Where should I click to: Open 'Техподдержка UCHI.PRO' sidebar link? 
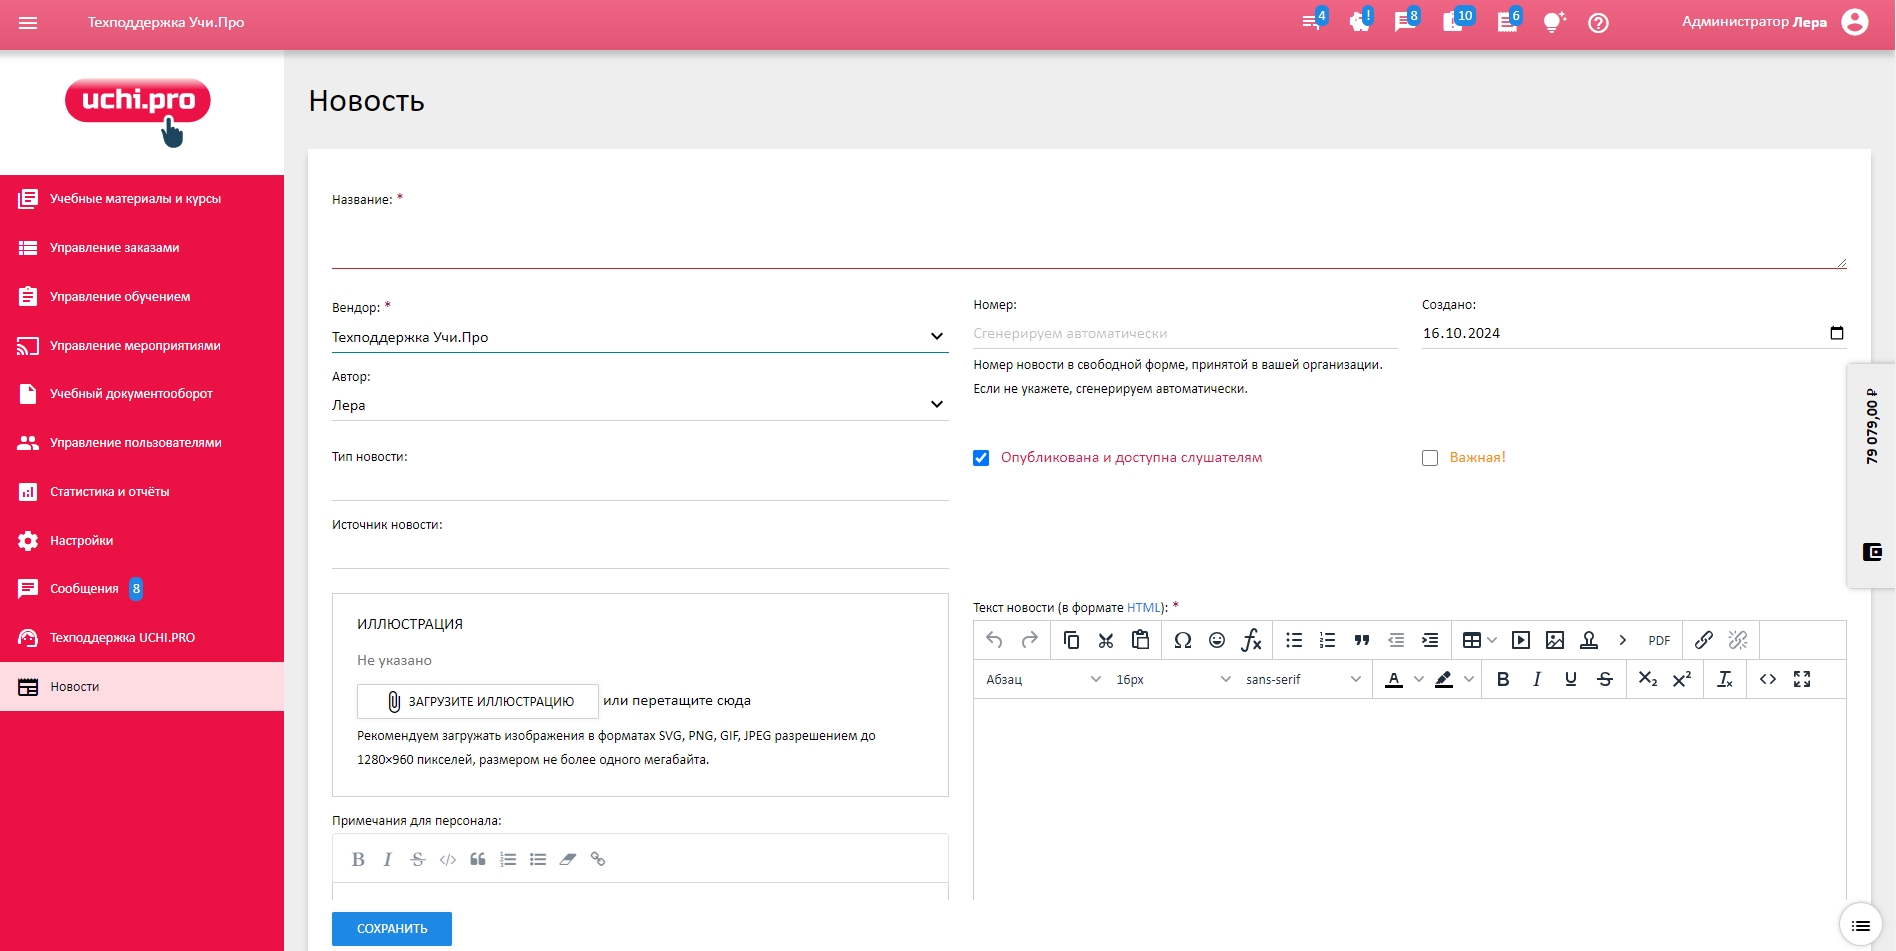[x=142, y=638]
